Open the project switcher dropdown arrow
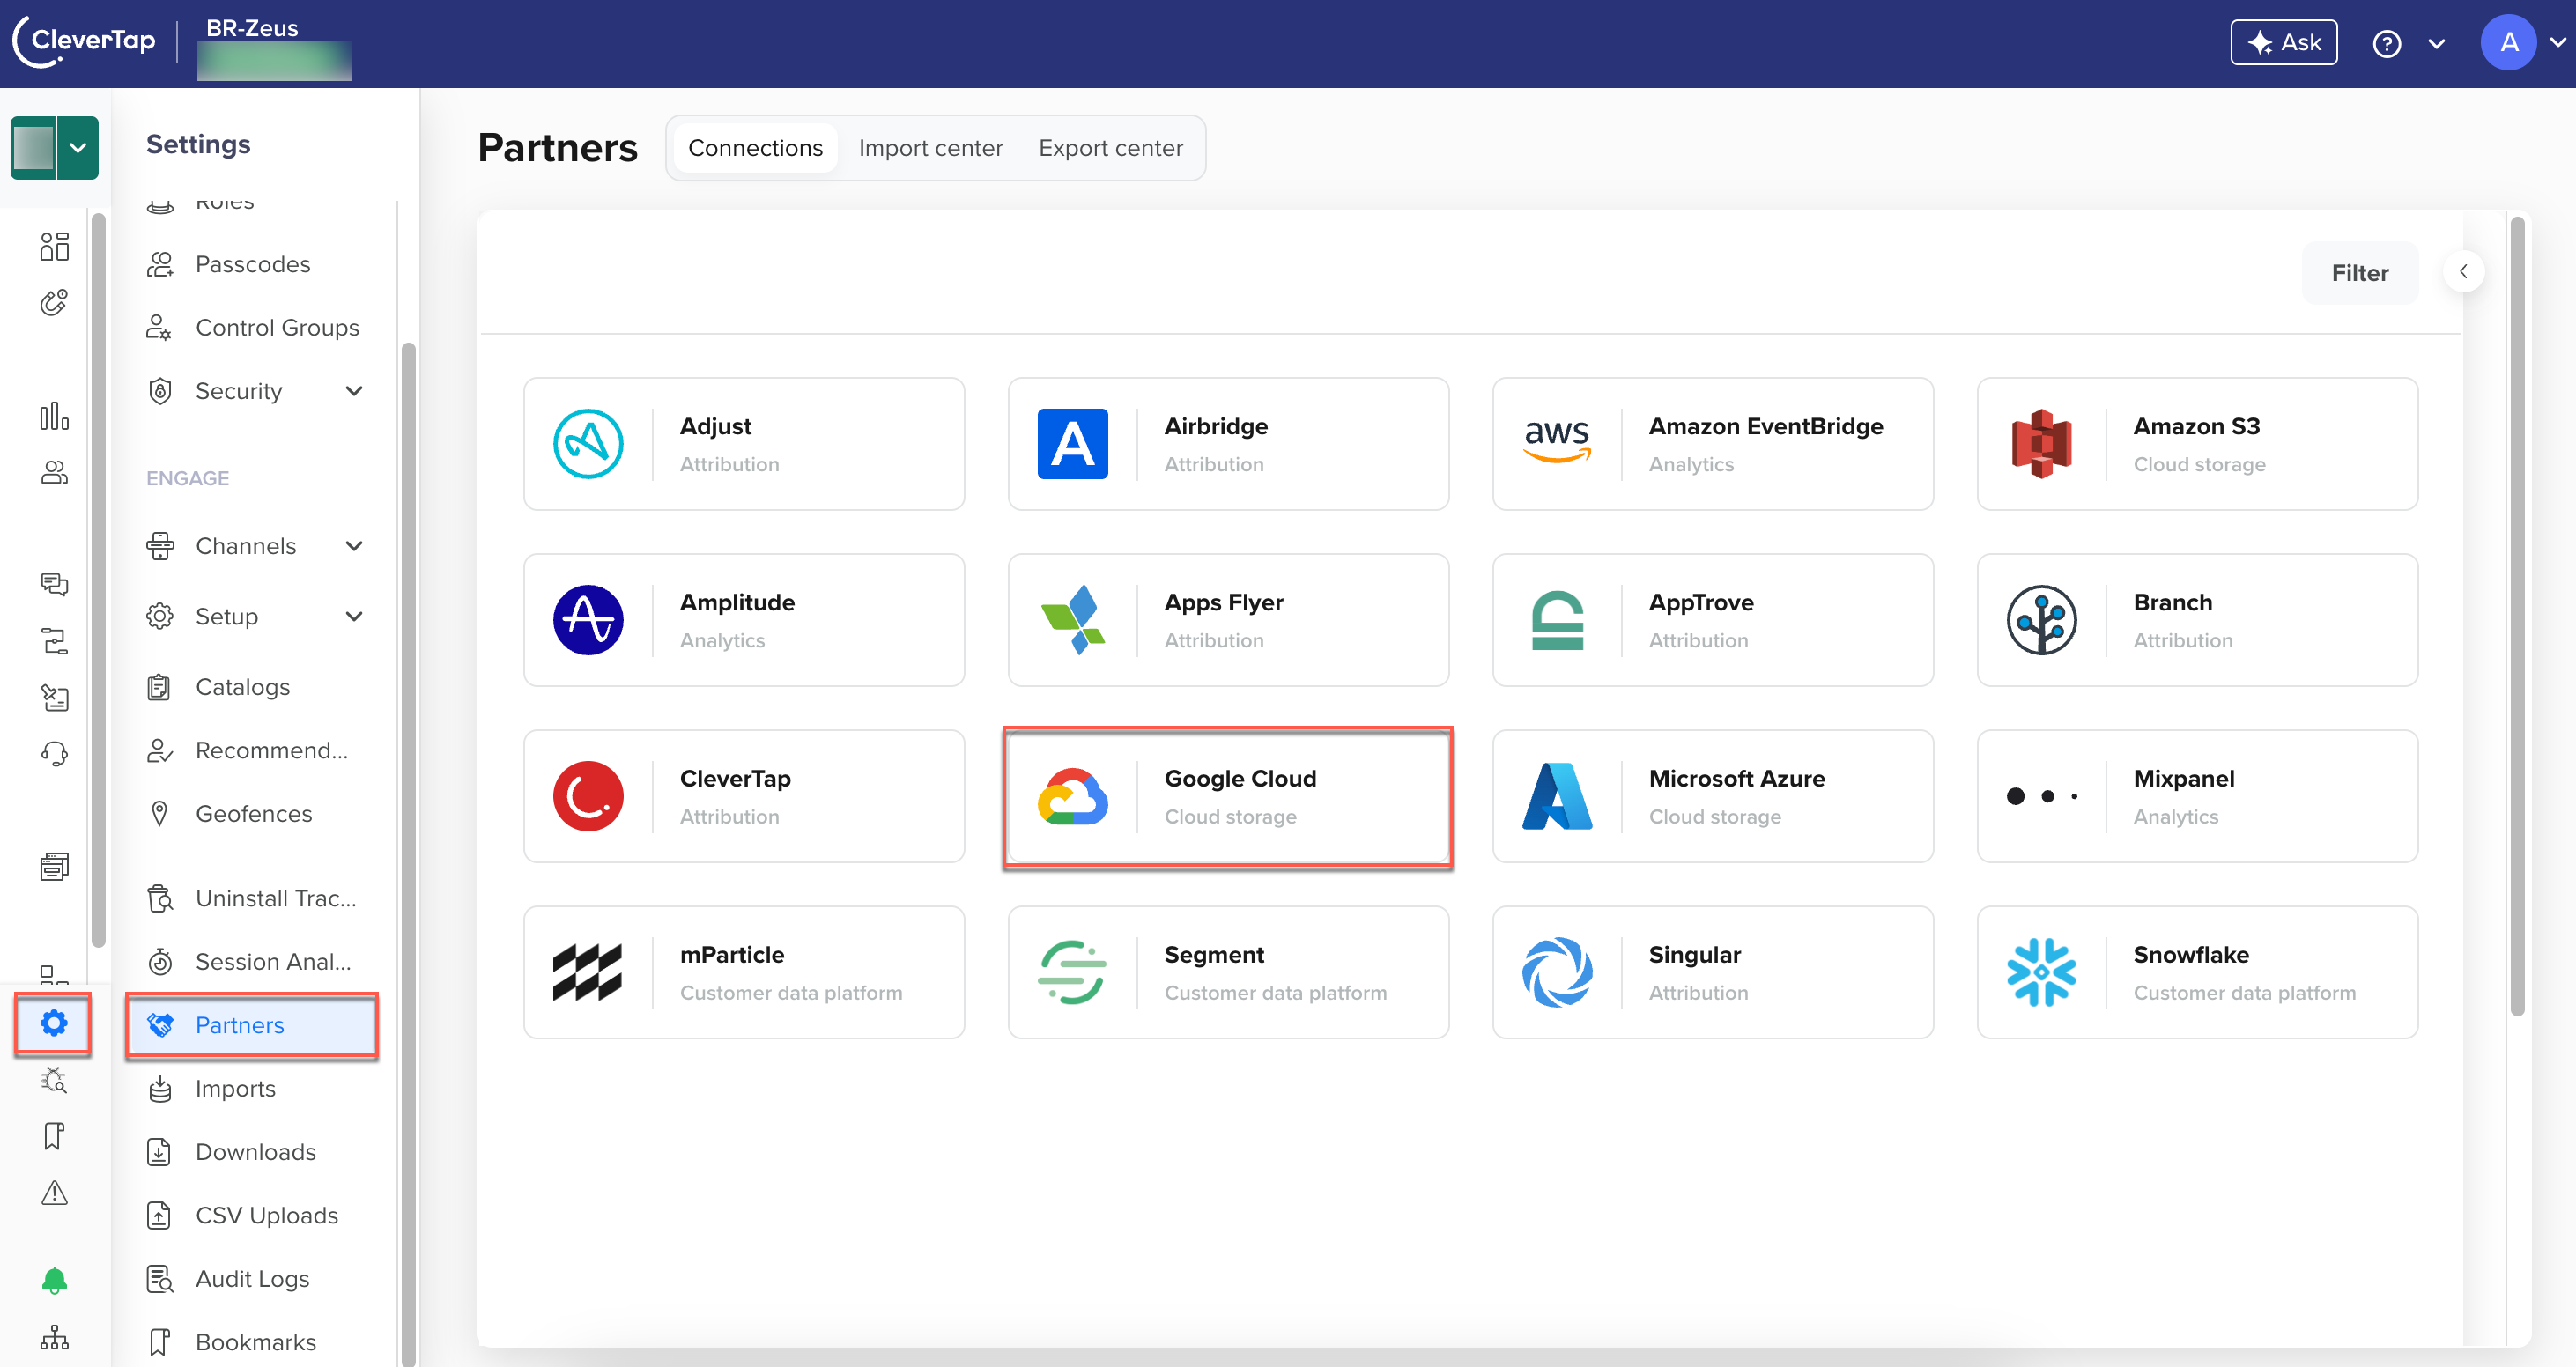Viewport: 2576px width, 1367px height. [x=77, y=148]
